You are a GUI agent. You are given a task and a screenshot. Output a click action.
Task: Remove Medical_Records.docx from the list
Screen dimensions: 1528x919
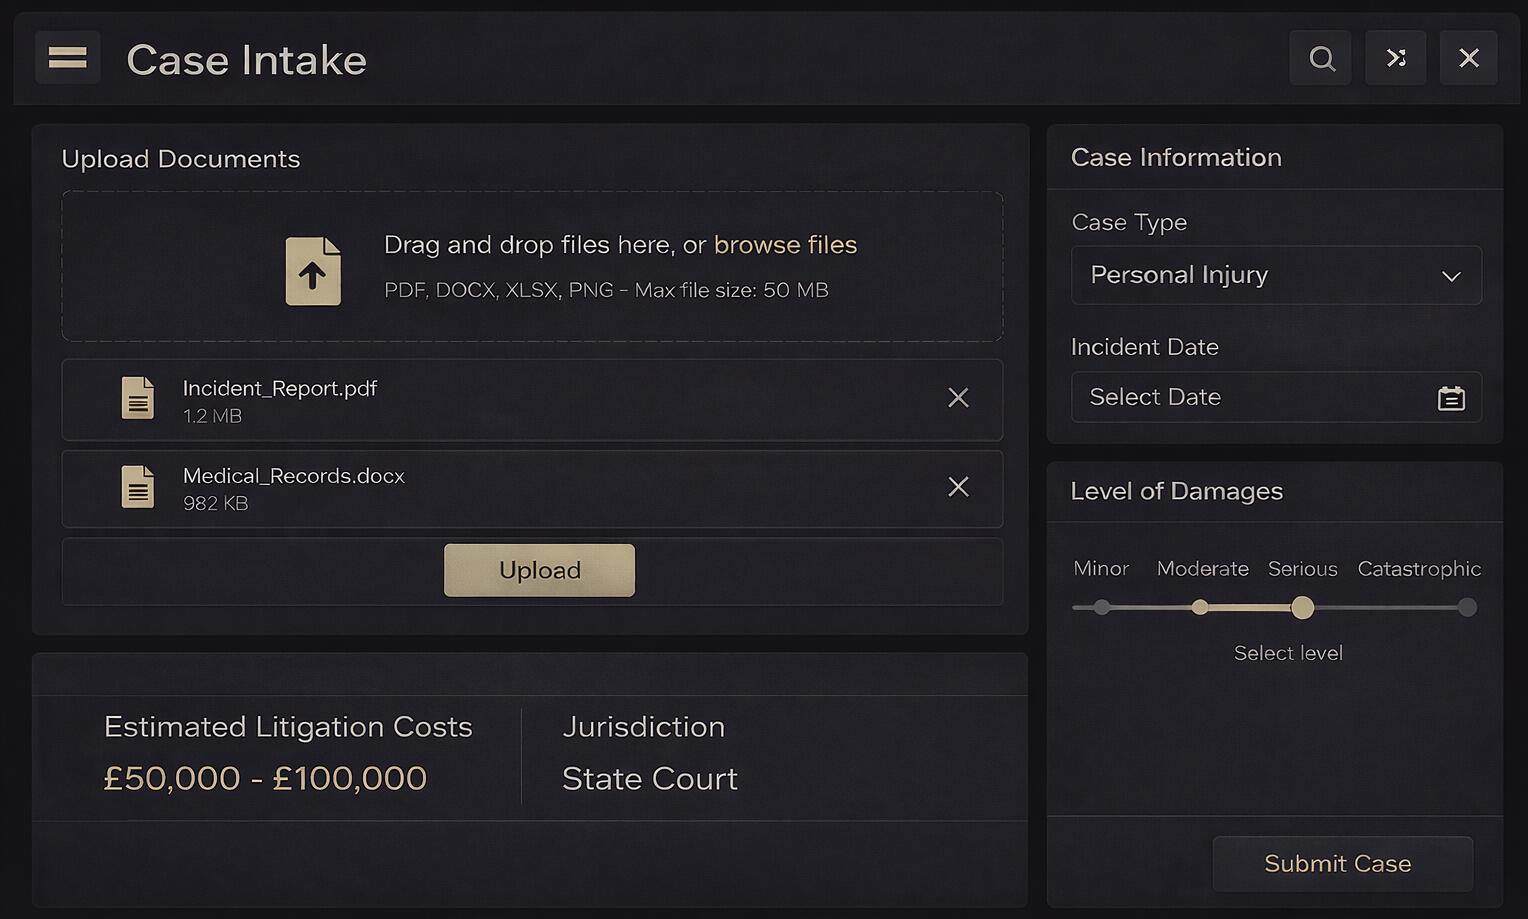958,487
